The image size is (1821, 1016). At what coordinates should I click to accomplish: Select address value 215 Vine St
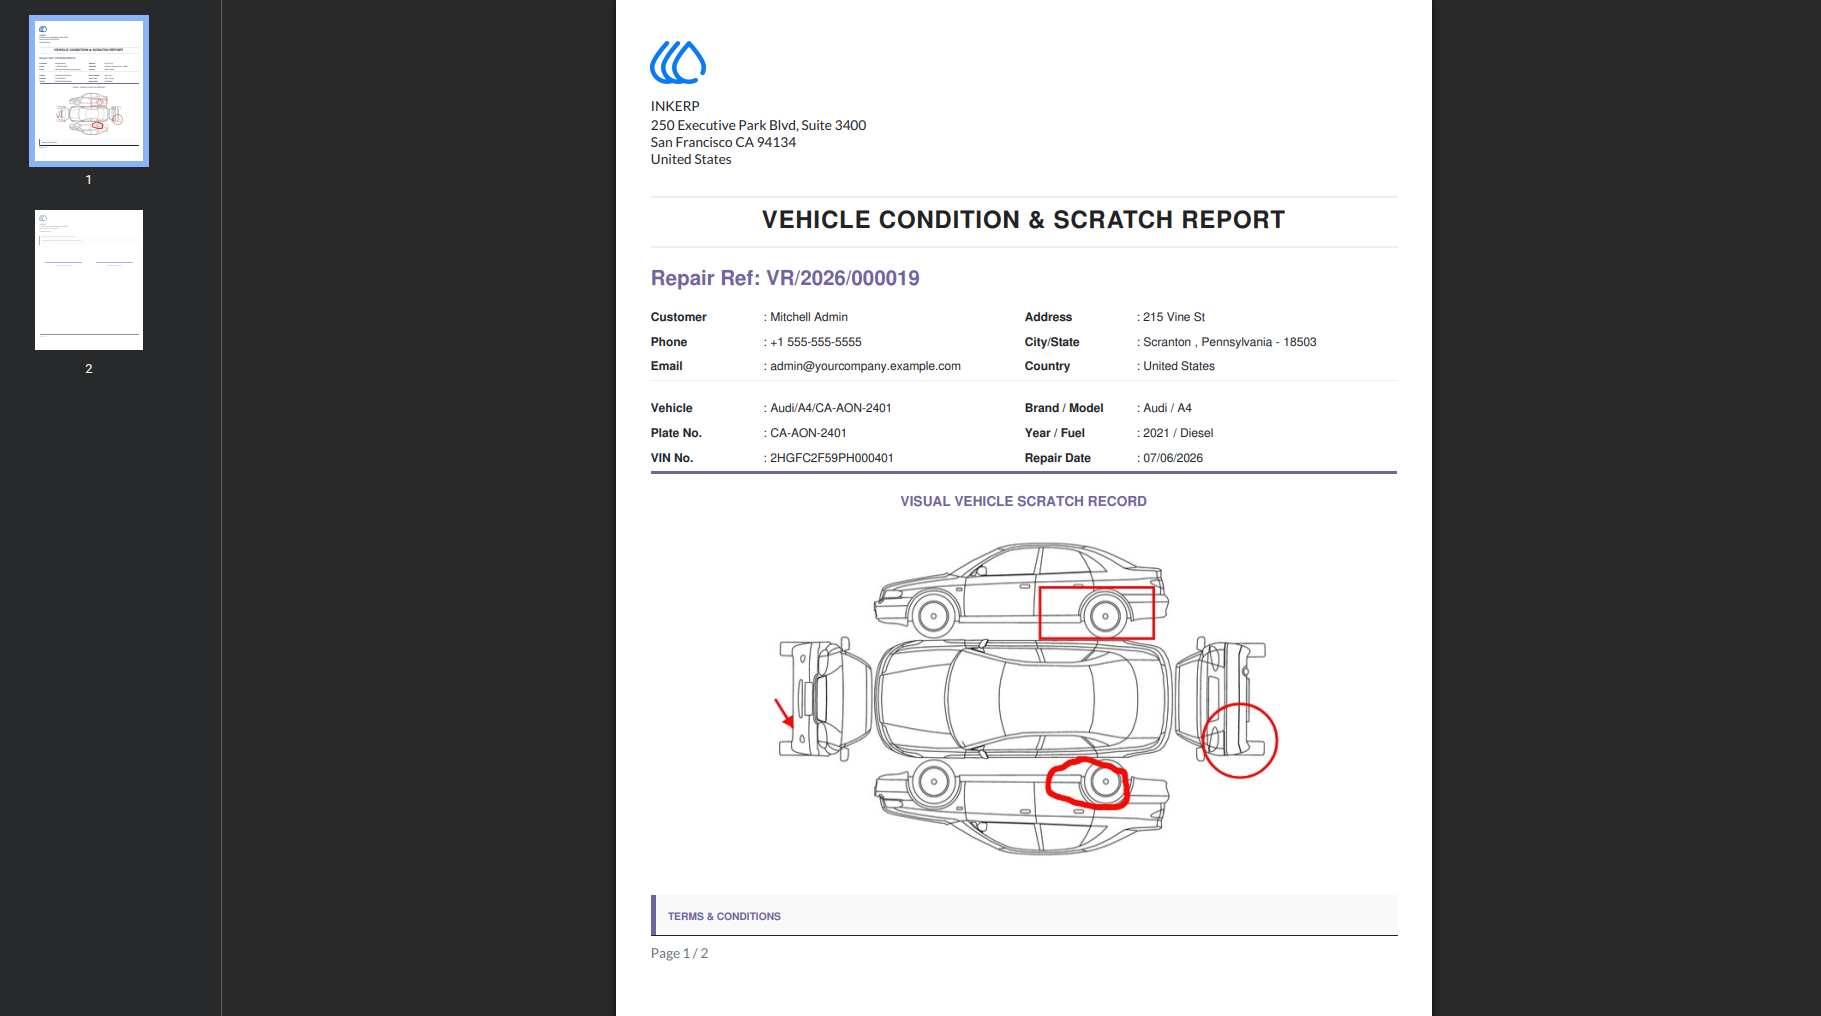click(1174, 317)
